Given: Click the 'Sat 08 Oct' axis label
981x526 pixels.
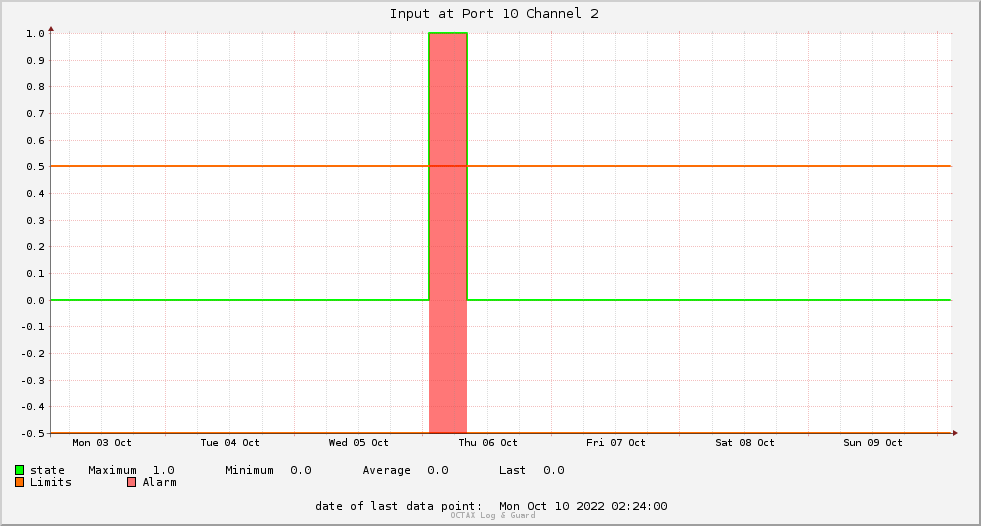Looking at the screenshot, I should (745, 443).
